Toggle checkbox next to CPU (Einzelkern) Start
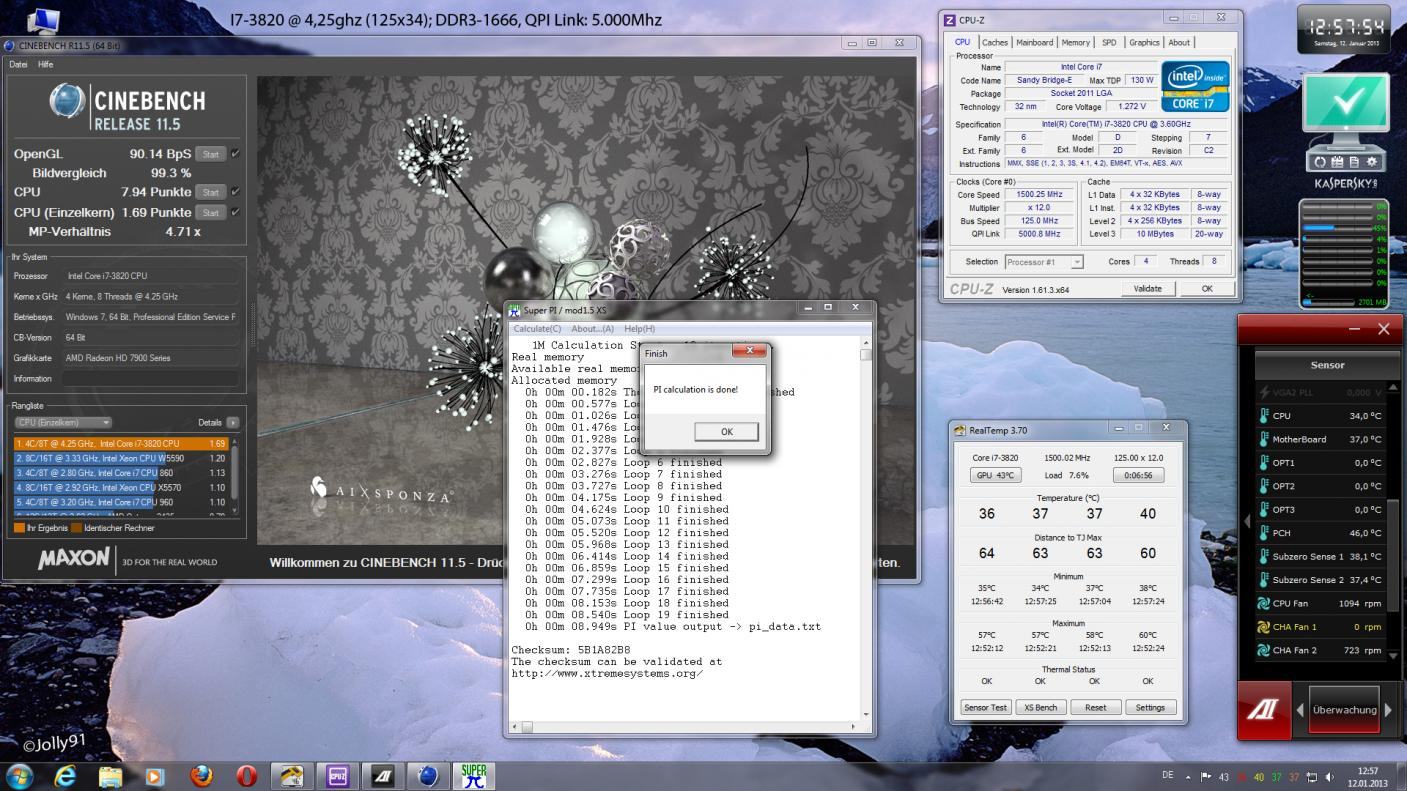Viewport: 1407px width, 791px height. pyautogui.click(x=234, y=212)
